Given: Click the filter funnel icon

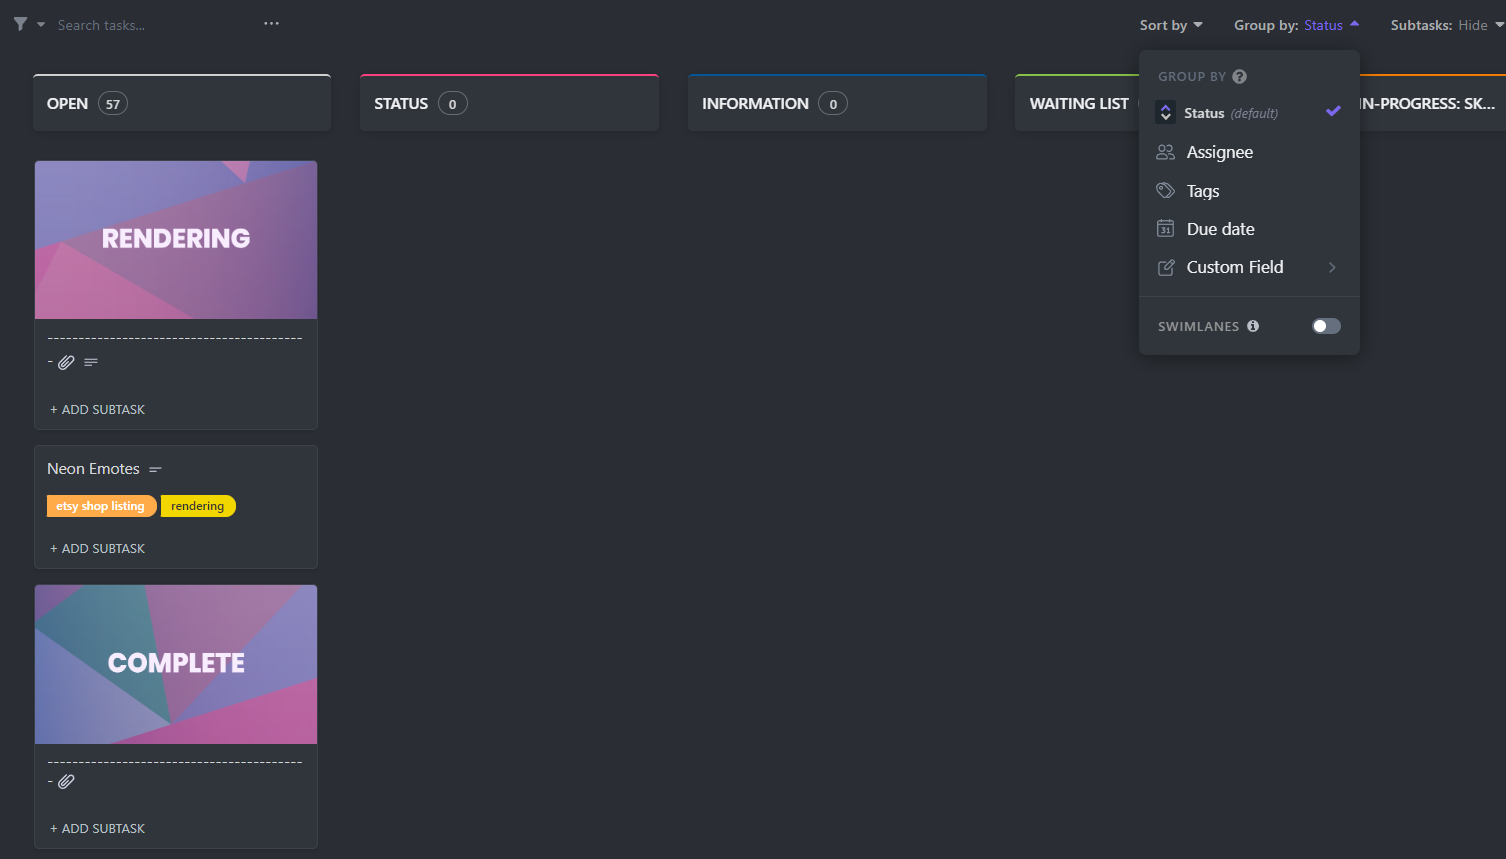Looking at the screenshot, I should (x=20, y=24).
